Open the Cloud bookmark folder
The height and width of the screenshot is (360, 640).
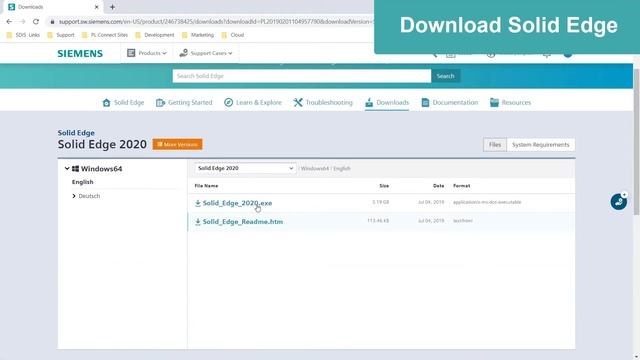click(x=233, y=35)
